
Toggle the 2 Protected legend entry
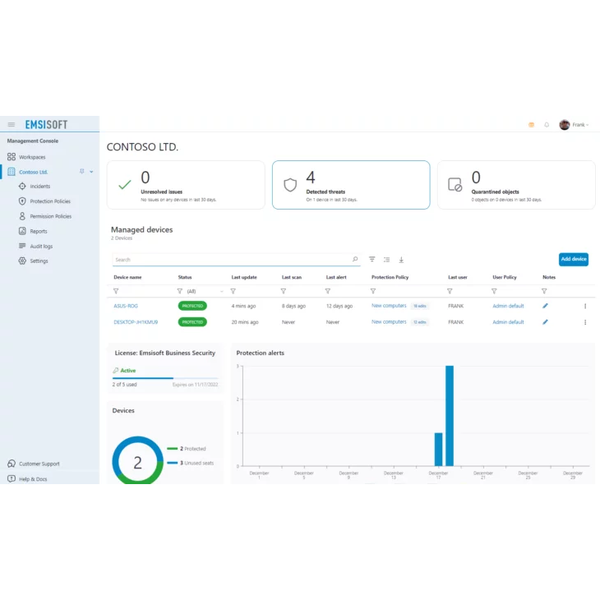[x=186, y=448]
